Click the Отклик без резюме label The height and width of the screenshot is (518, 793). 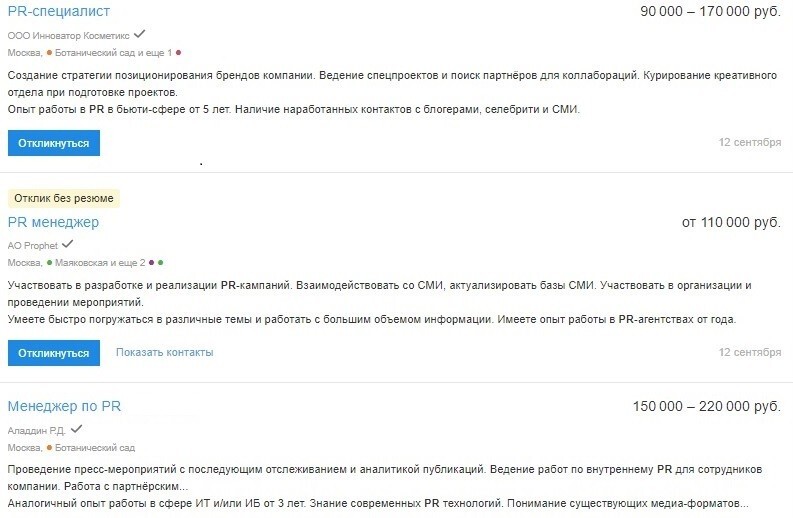point(64,198)
